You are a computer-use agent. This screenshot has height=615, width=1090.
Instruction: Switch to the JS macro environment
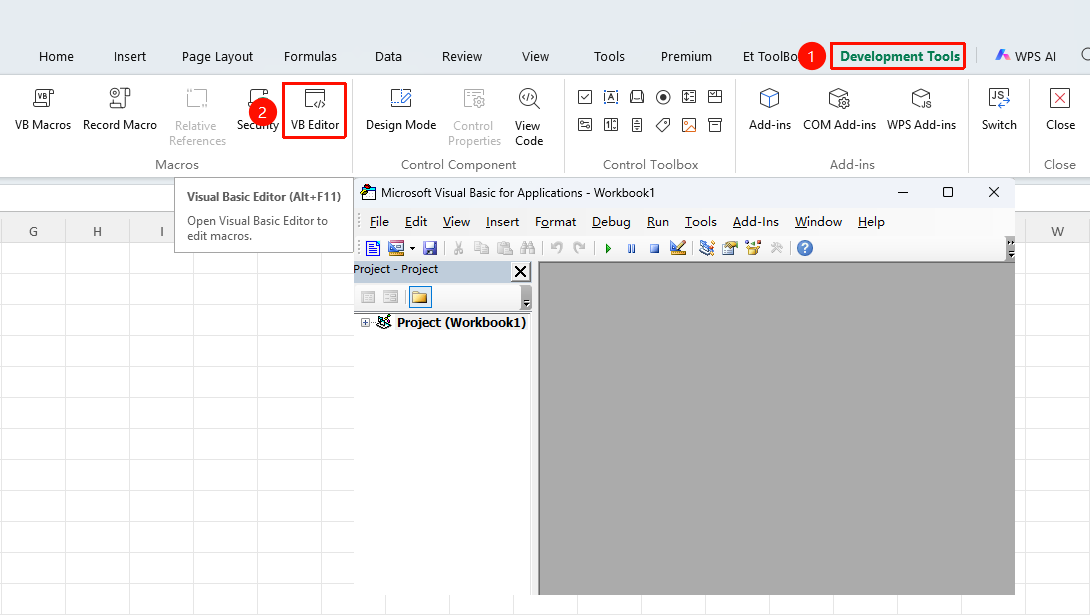point(999,109)
